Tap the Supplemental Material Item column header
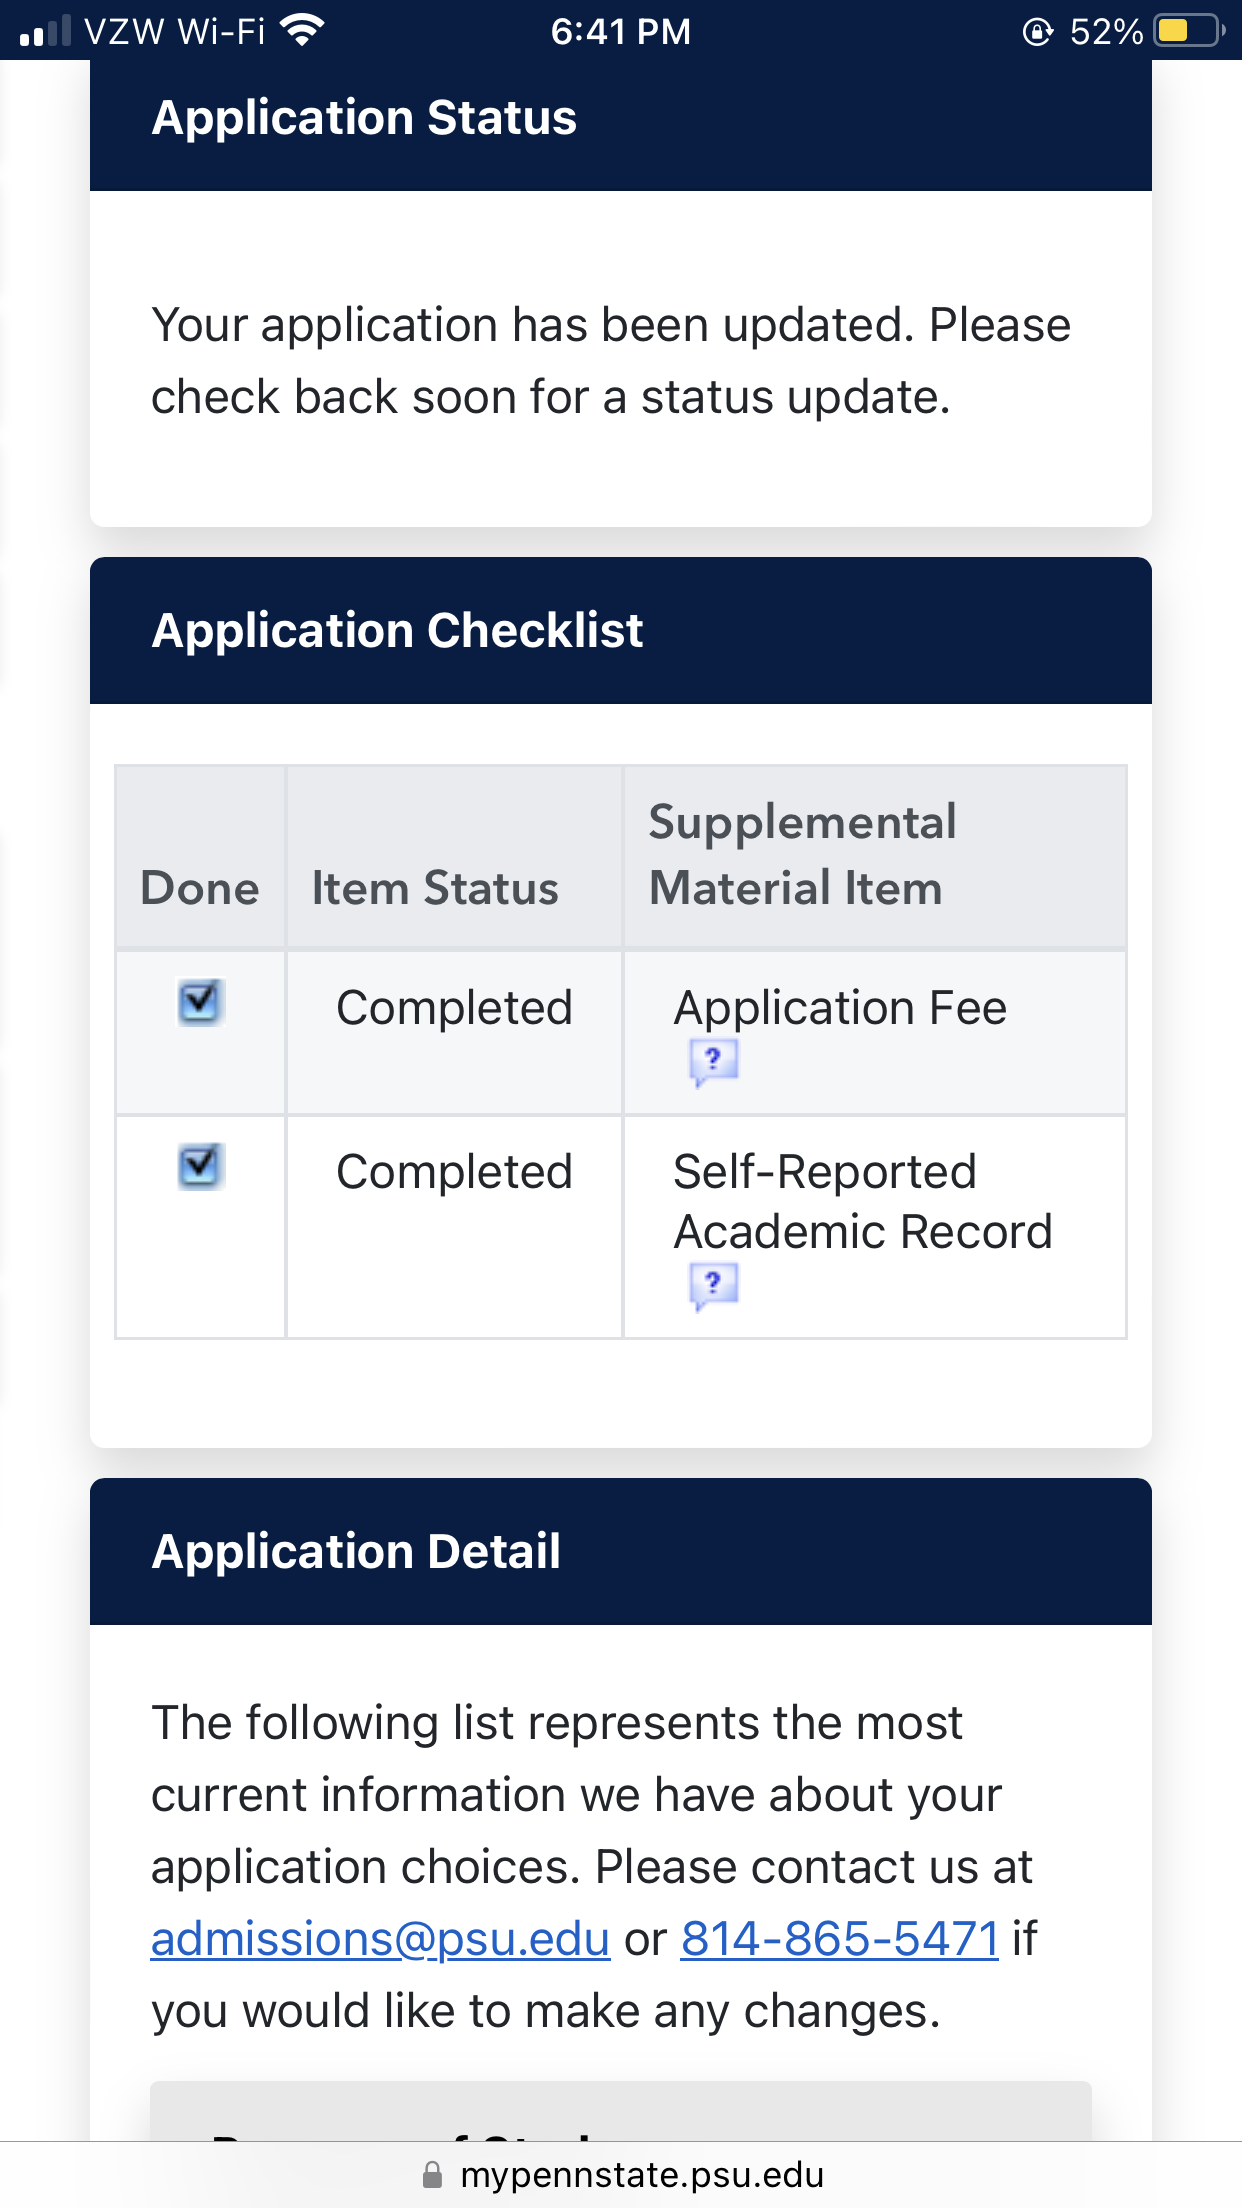The image size is (1242, 2208). click(x=802, y=855)
